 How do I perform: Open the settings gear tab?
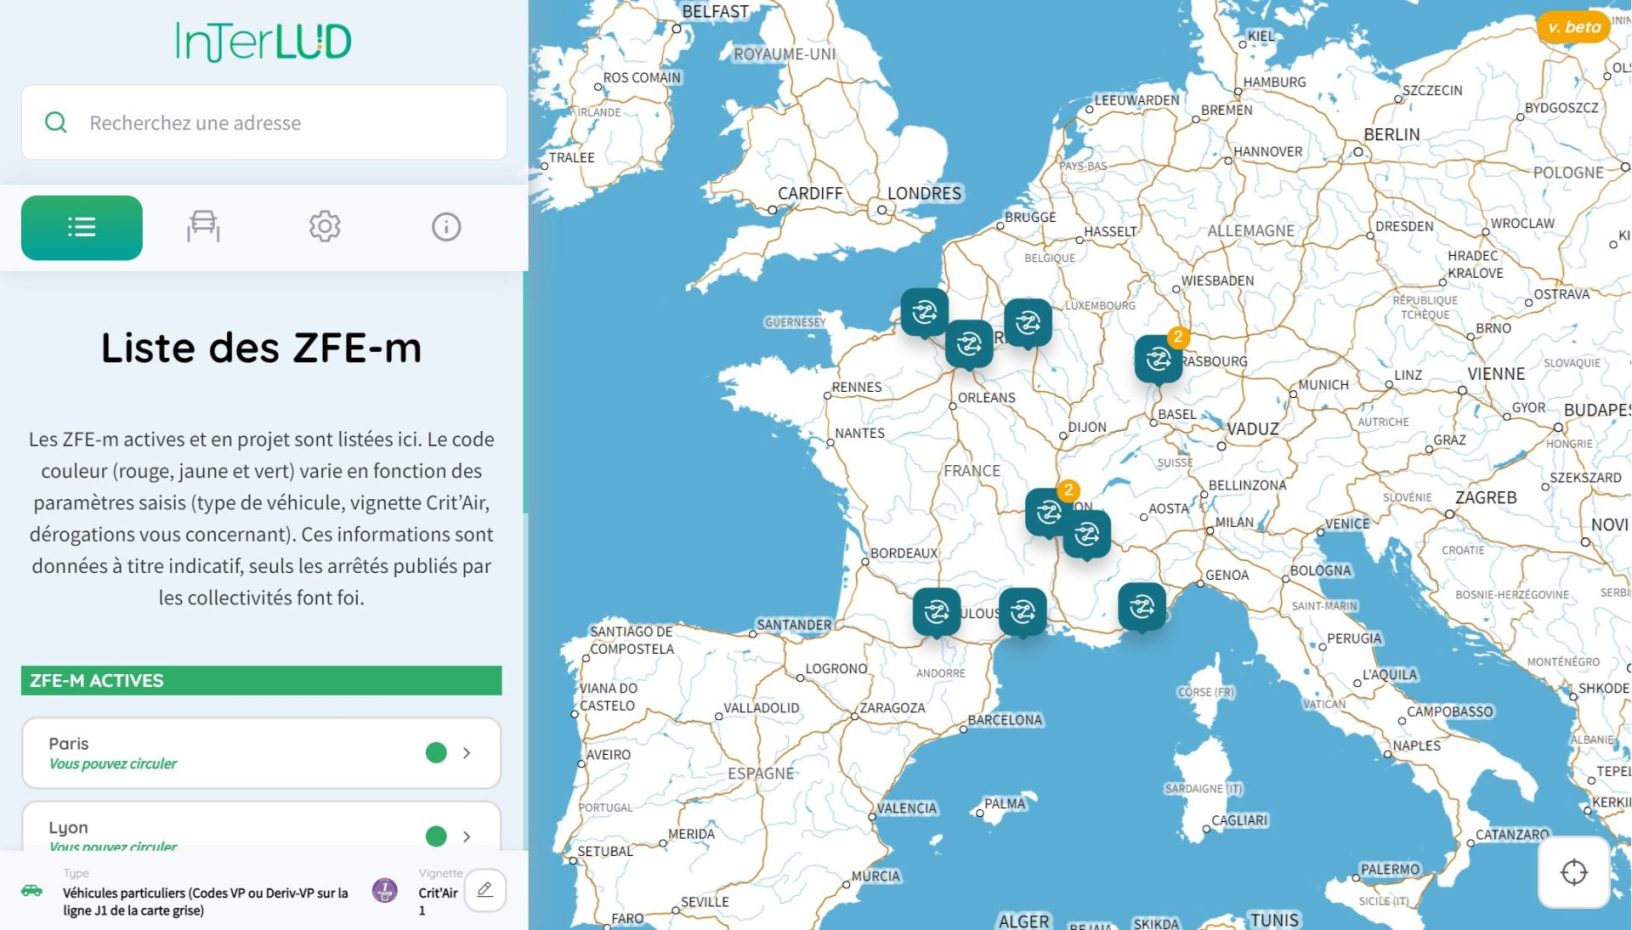click(x=324, y=227)
